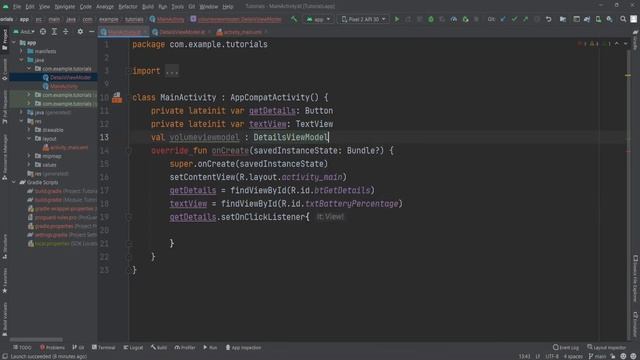The height and width of the screenshot is (360, 640).
Task: Click the Project panel horizontal scrollbar
Action: point(36,340)
